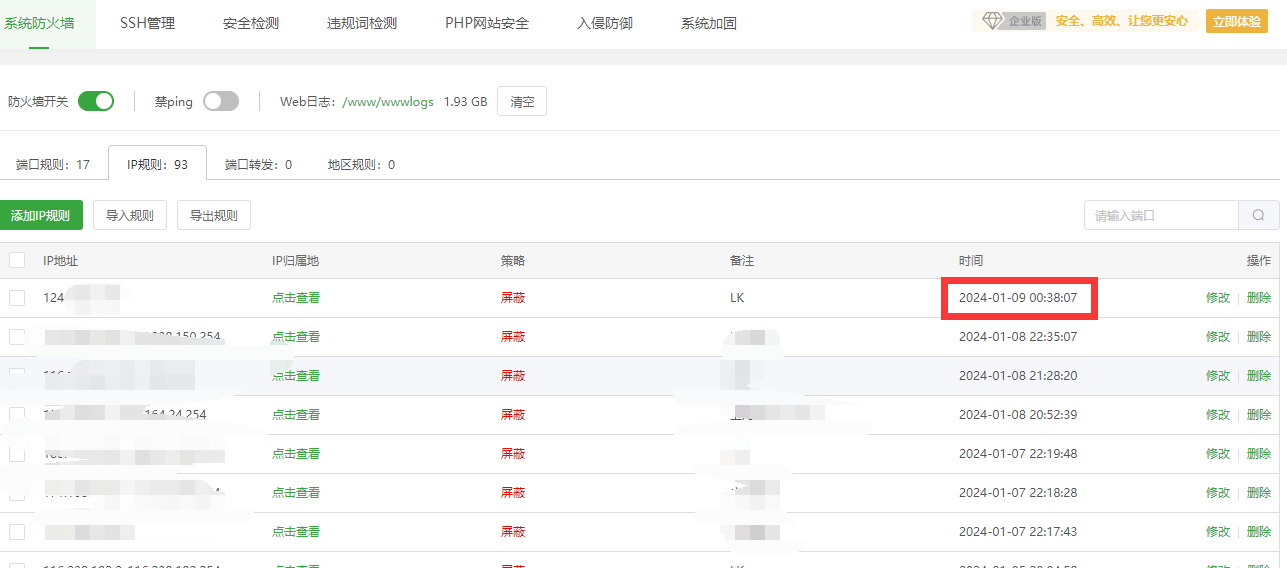Click 修改 in the 2024-01-07 22:19:48 row
This screenshot has width=1287, height=568.
point(1218,454)
